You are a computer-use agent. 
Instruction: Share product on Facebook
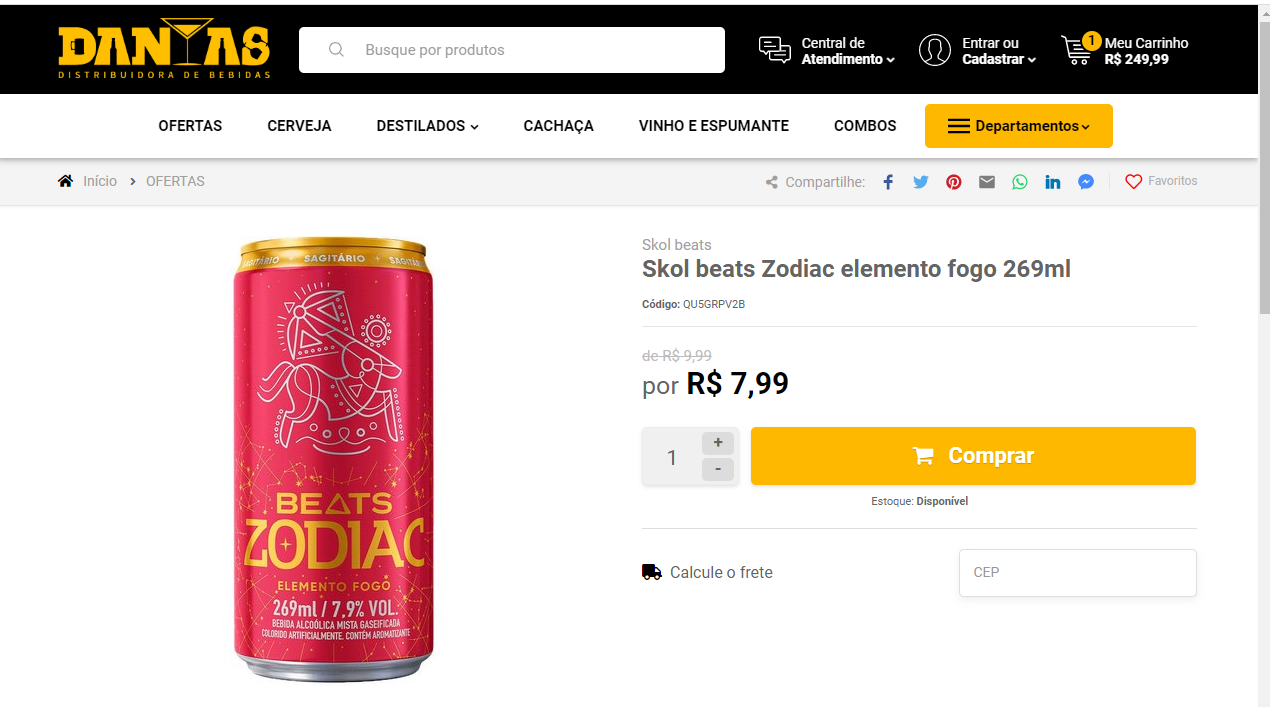coord(888,182)
